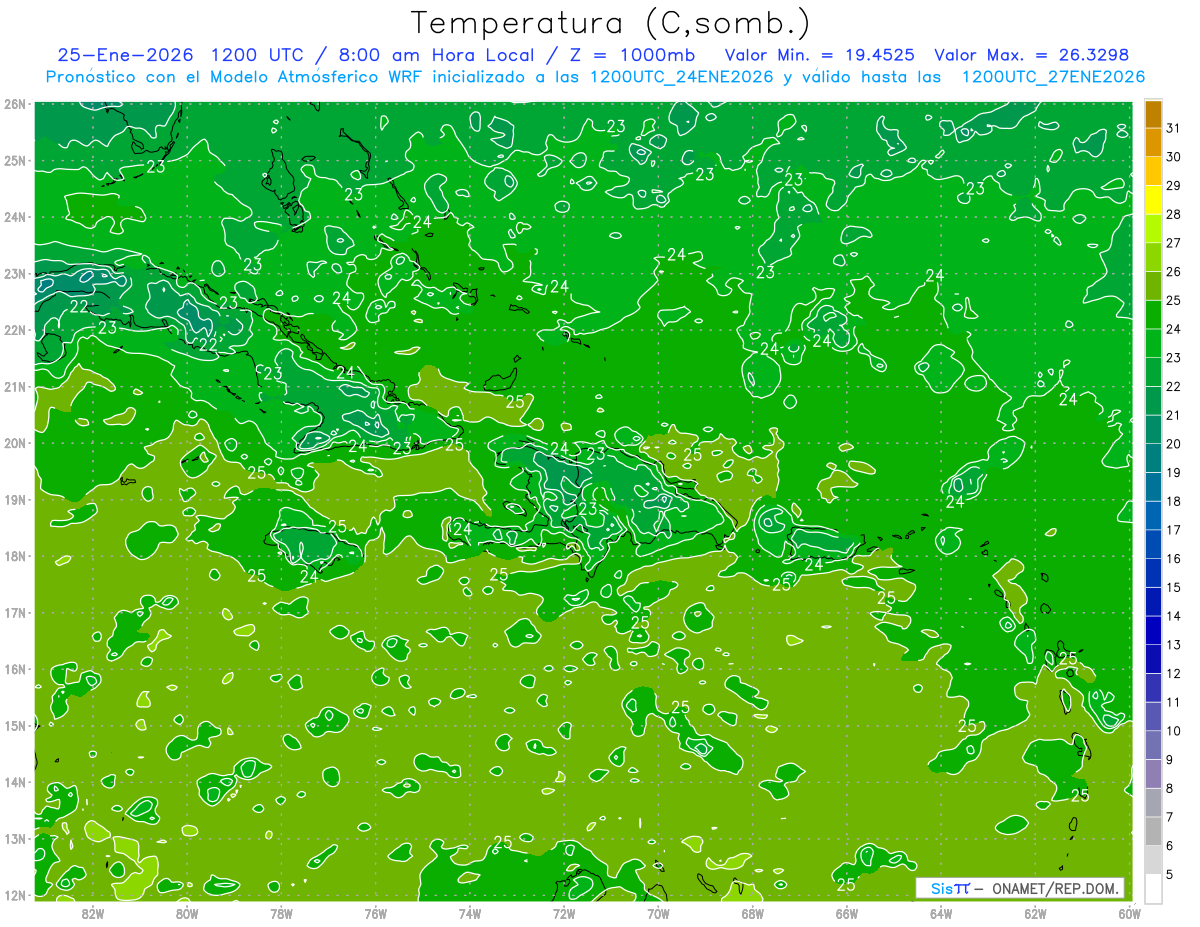Click the 25N latitude axis label
Screen dimensions: 1200x927
[x=16, y=160]
